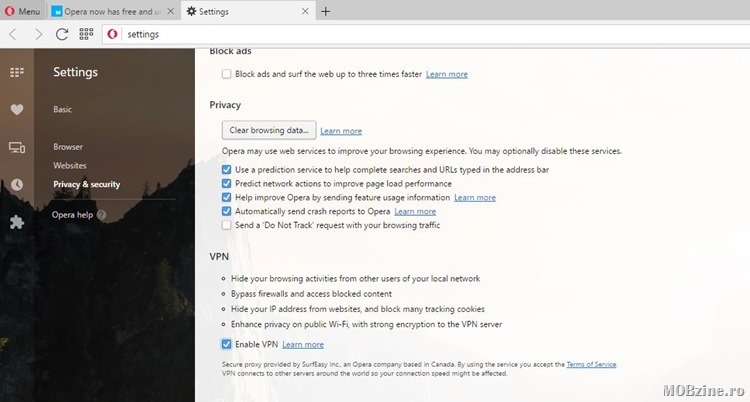750x402 pixels.
Task: Toggle Enable VPN checkbox
Action: coord(226,344)
